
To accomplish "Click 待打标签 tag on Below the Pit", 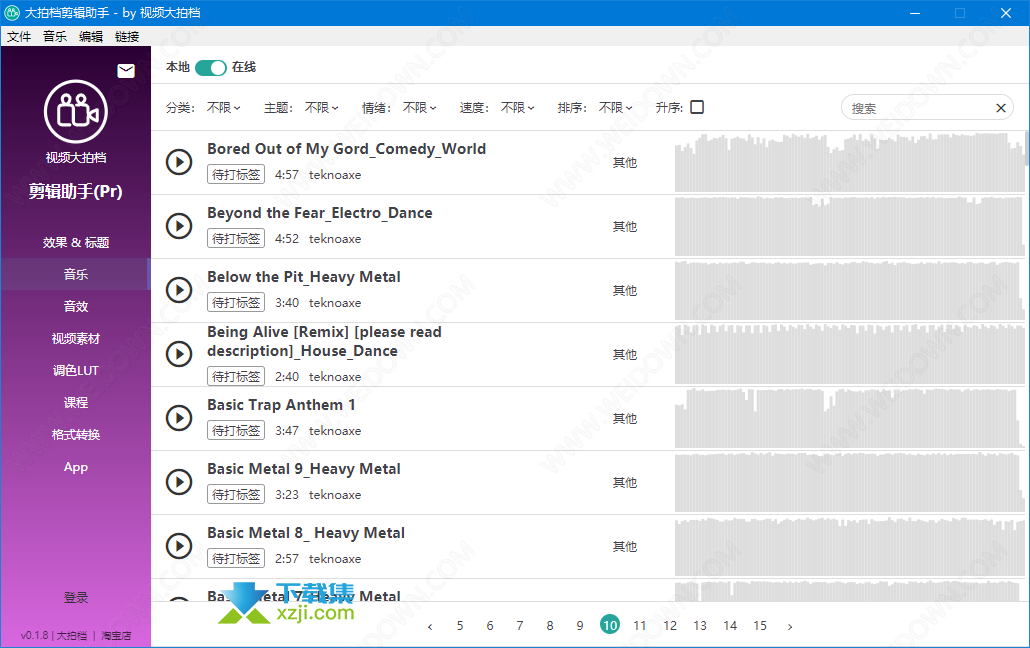I will (236, 302).
